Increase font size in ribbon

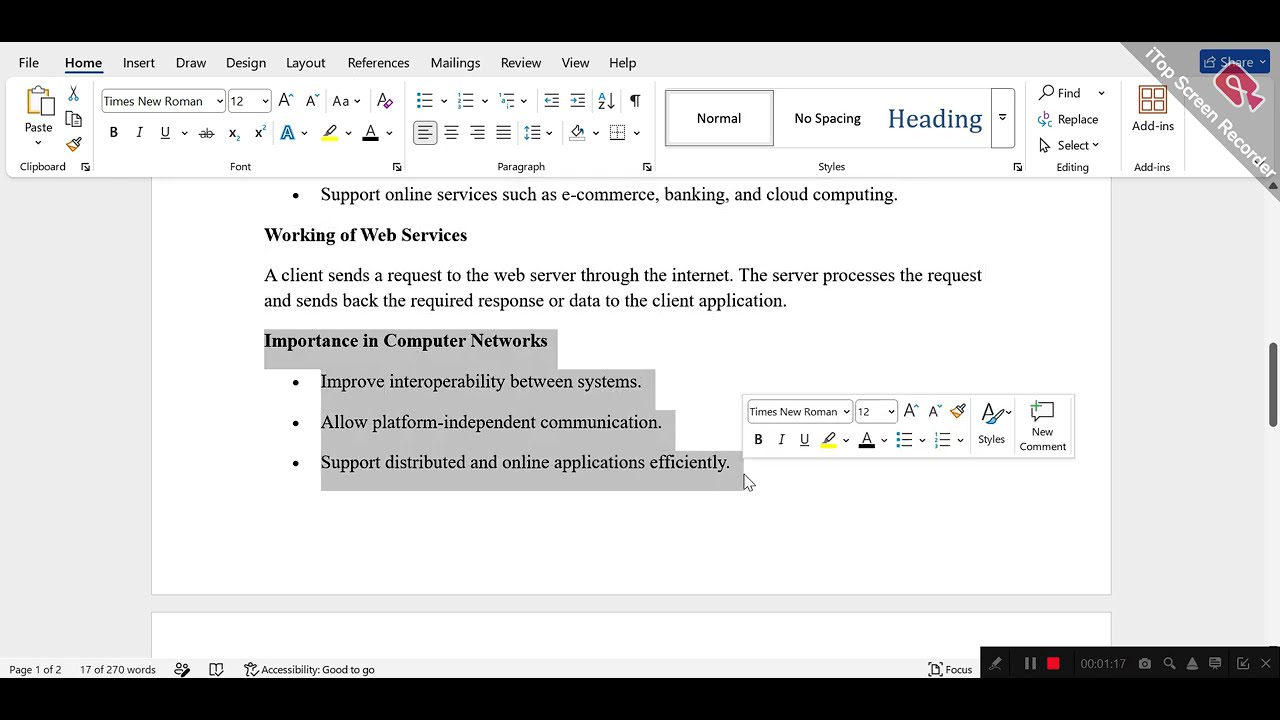tap(286, 101)
